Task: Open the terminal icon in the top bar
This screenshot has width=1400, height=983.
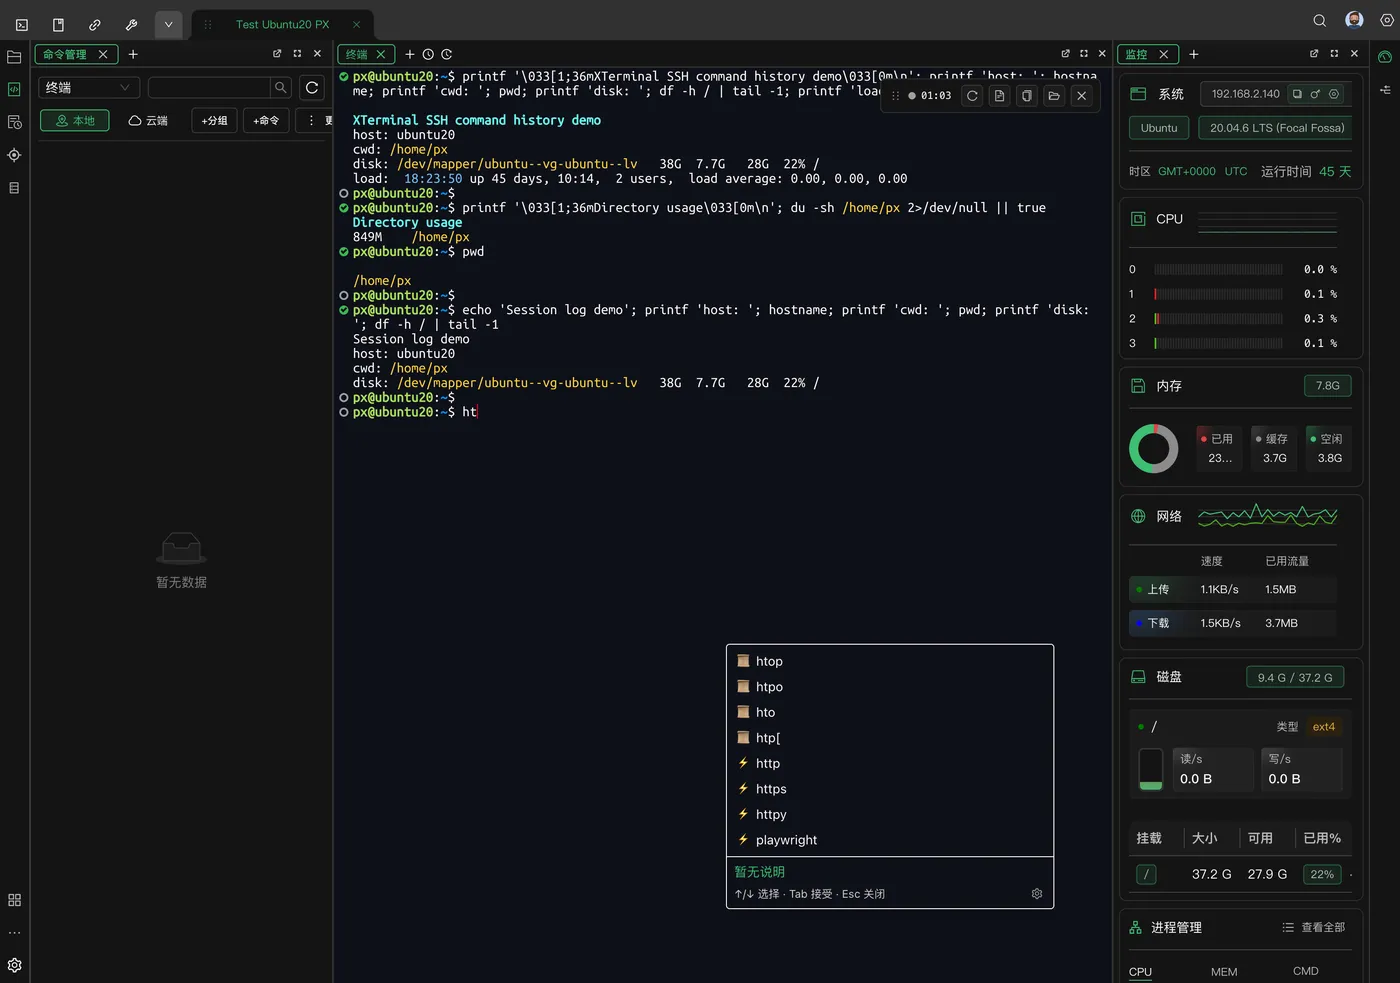Action: (x=22, y=24)
